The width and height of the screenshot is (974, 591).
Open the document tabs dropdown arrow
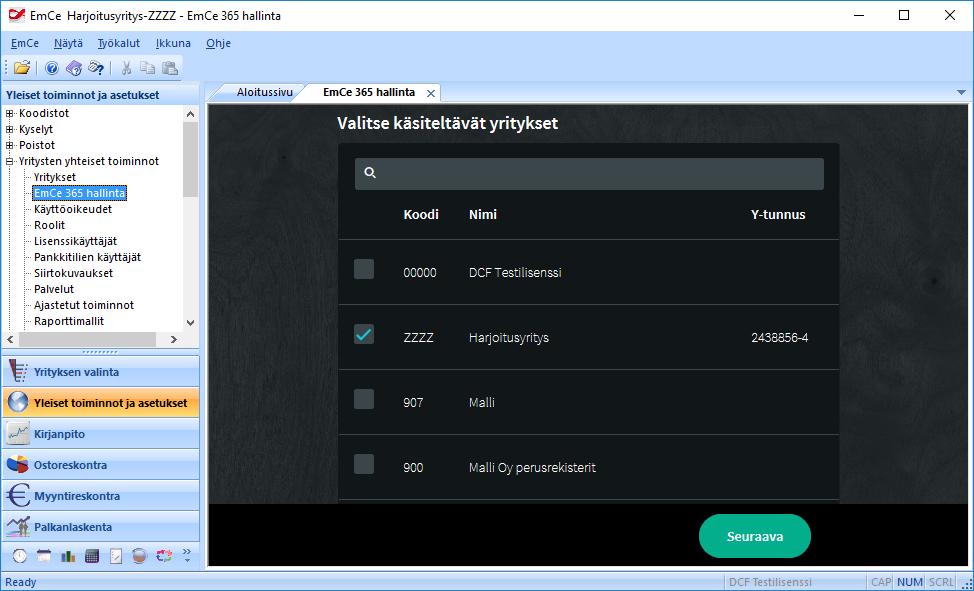962,93
